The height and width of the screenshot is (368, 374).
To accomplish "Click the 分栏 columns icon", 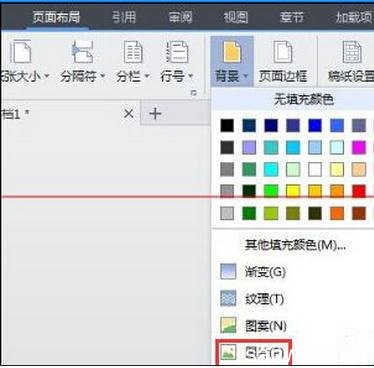I will [133, 52].
